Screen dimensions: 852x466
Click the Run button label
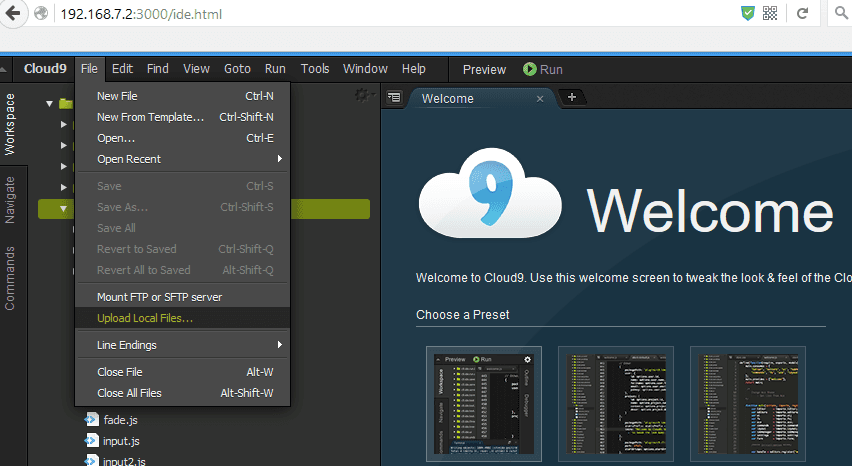[x=551, y=70]
